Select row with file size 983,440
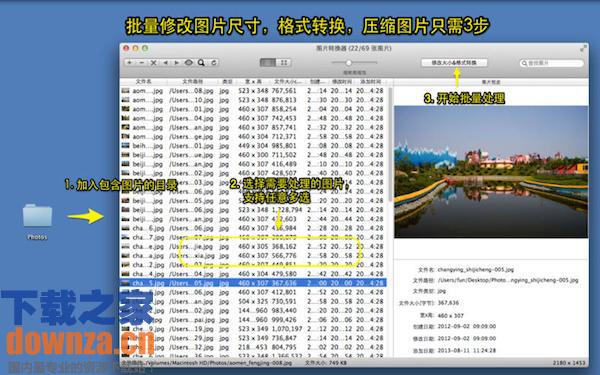Viewport: 600px width, 375px height. 253,311
